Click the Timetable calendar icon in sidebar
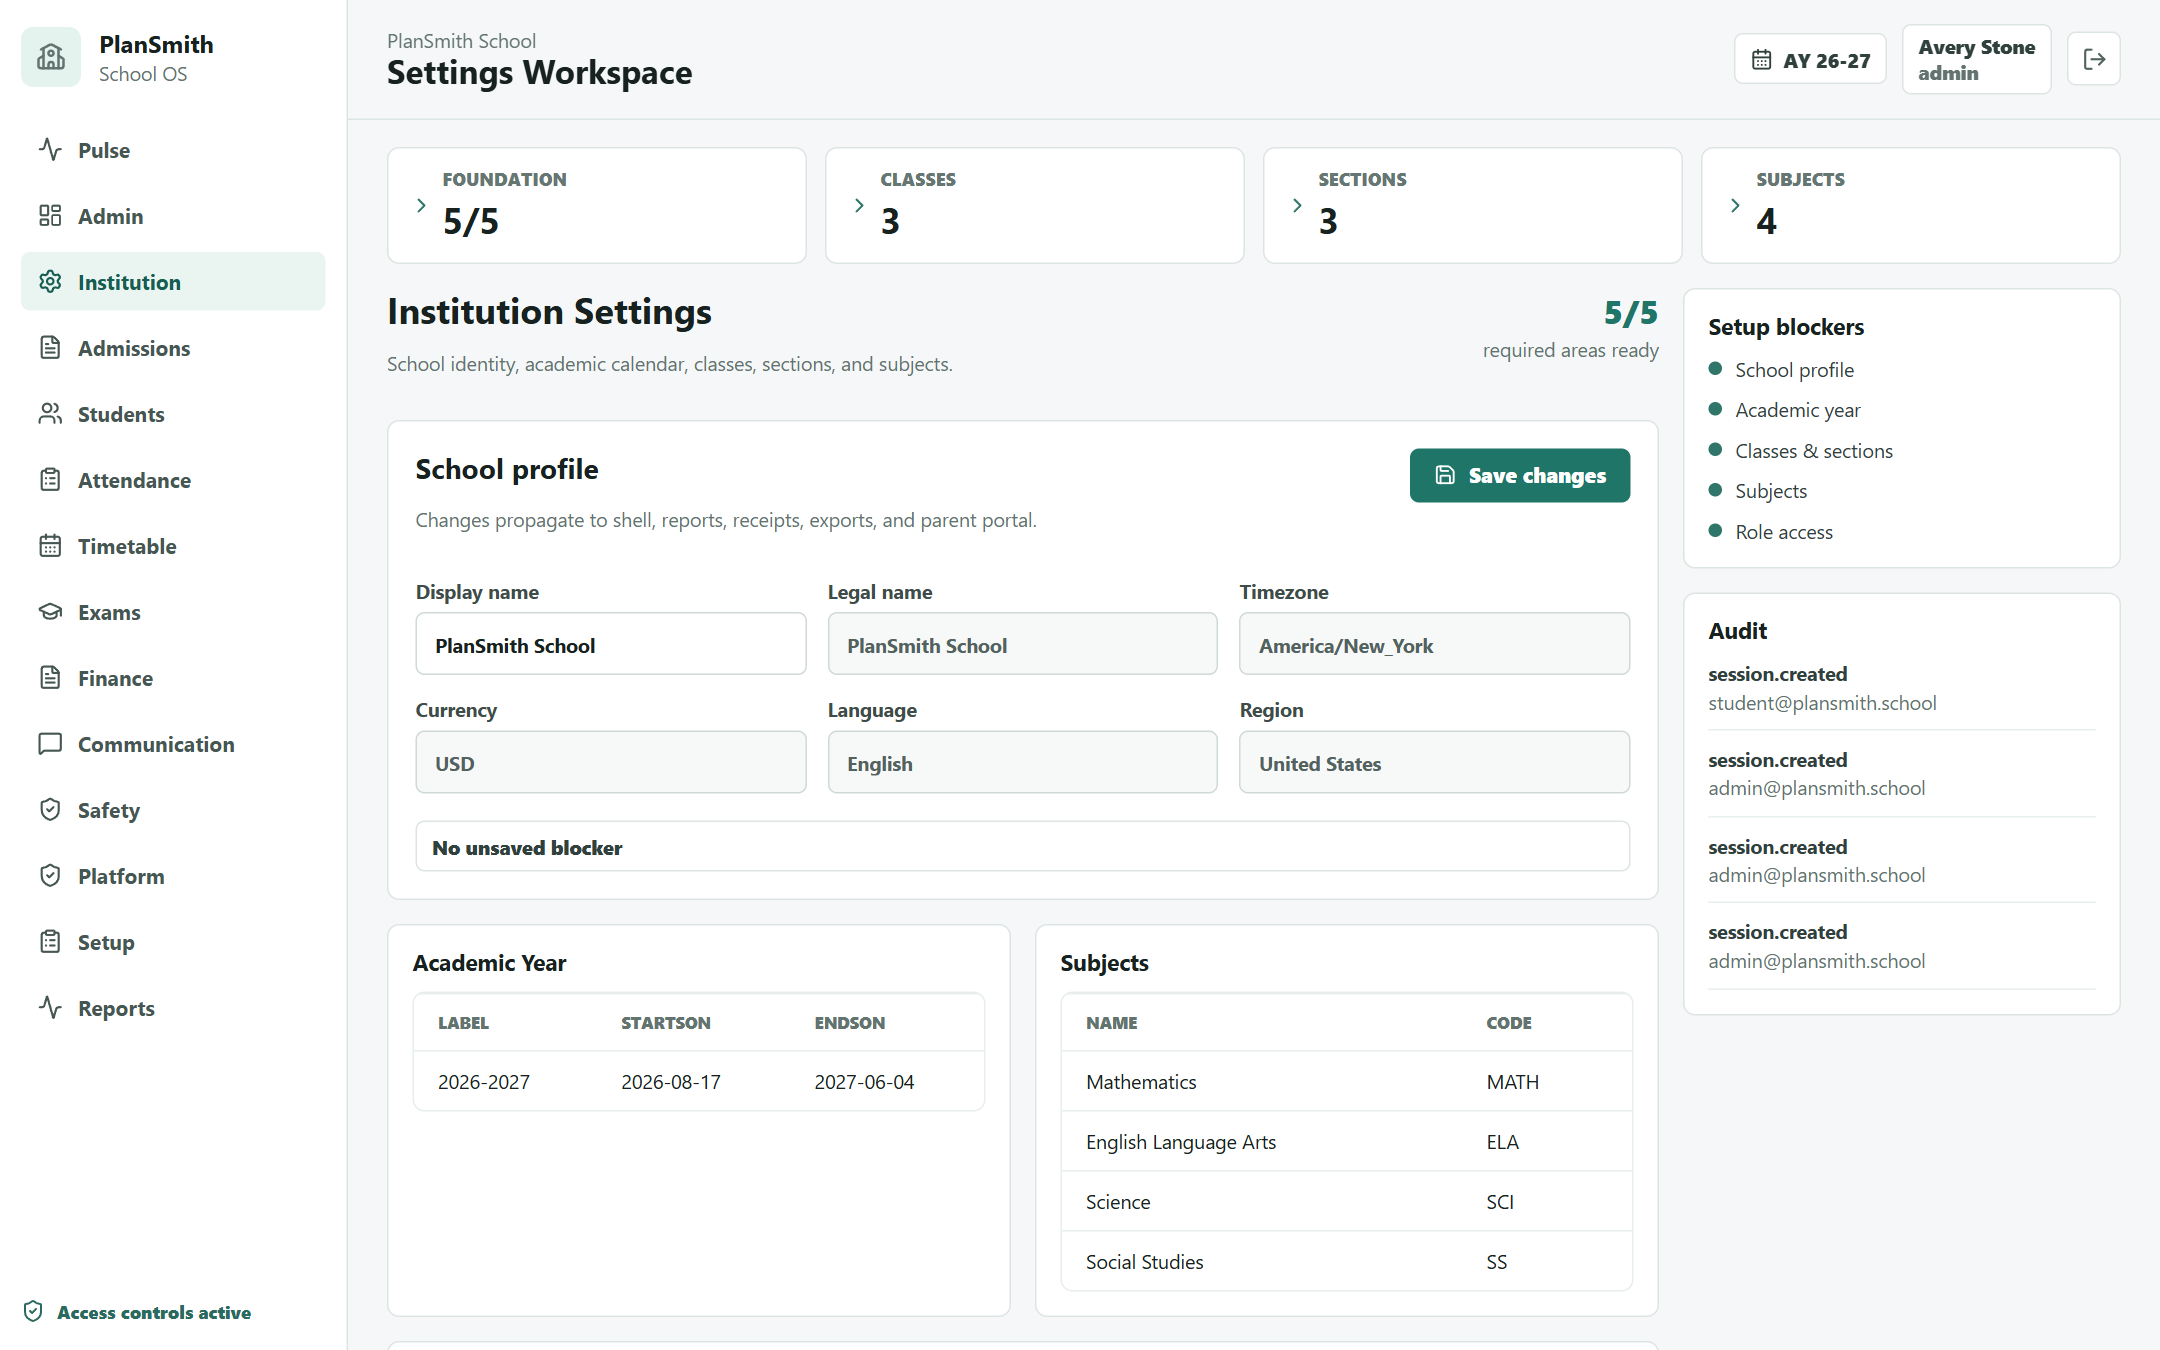The height and width of the screenshot is (1350, 2160). coord(50,546)
